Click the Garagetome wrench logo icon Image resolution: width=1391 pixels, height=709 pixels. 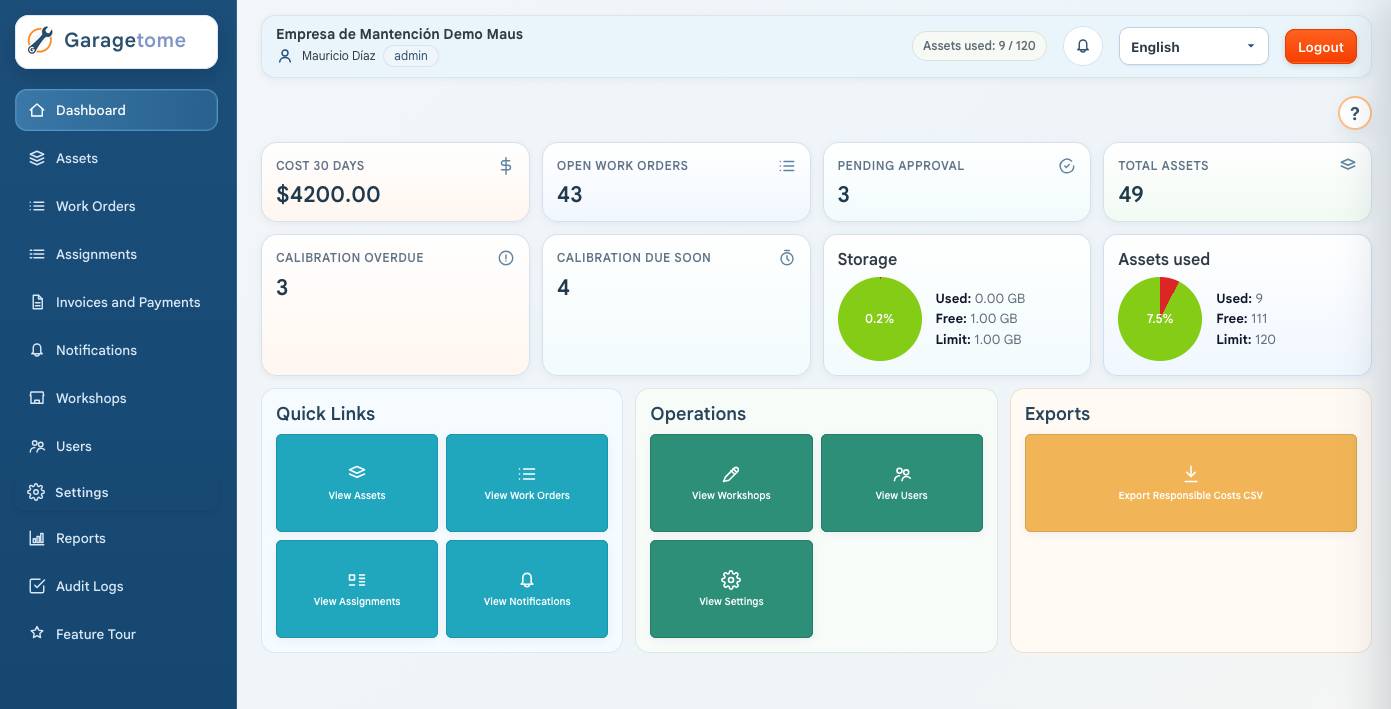coord(40,41)
